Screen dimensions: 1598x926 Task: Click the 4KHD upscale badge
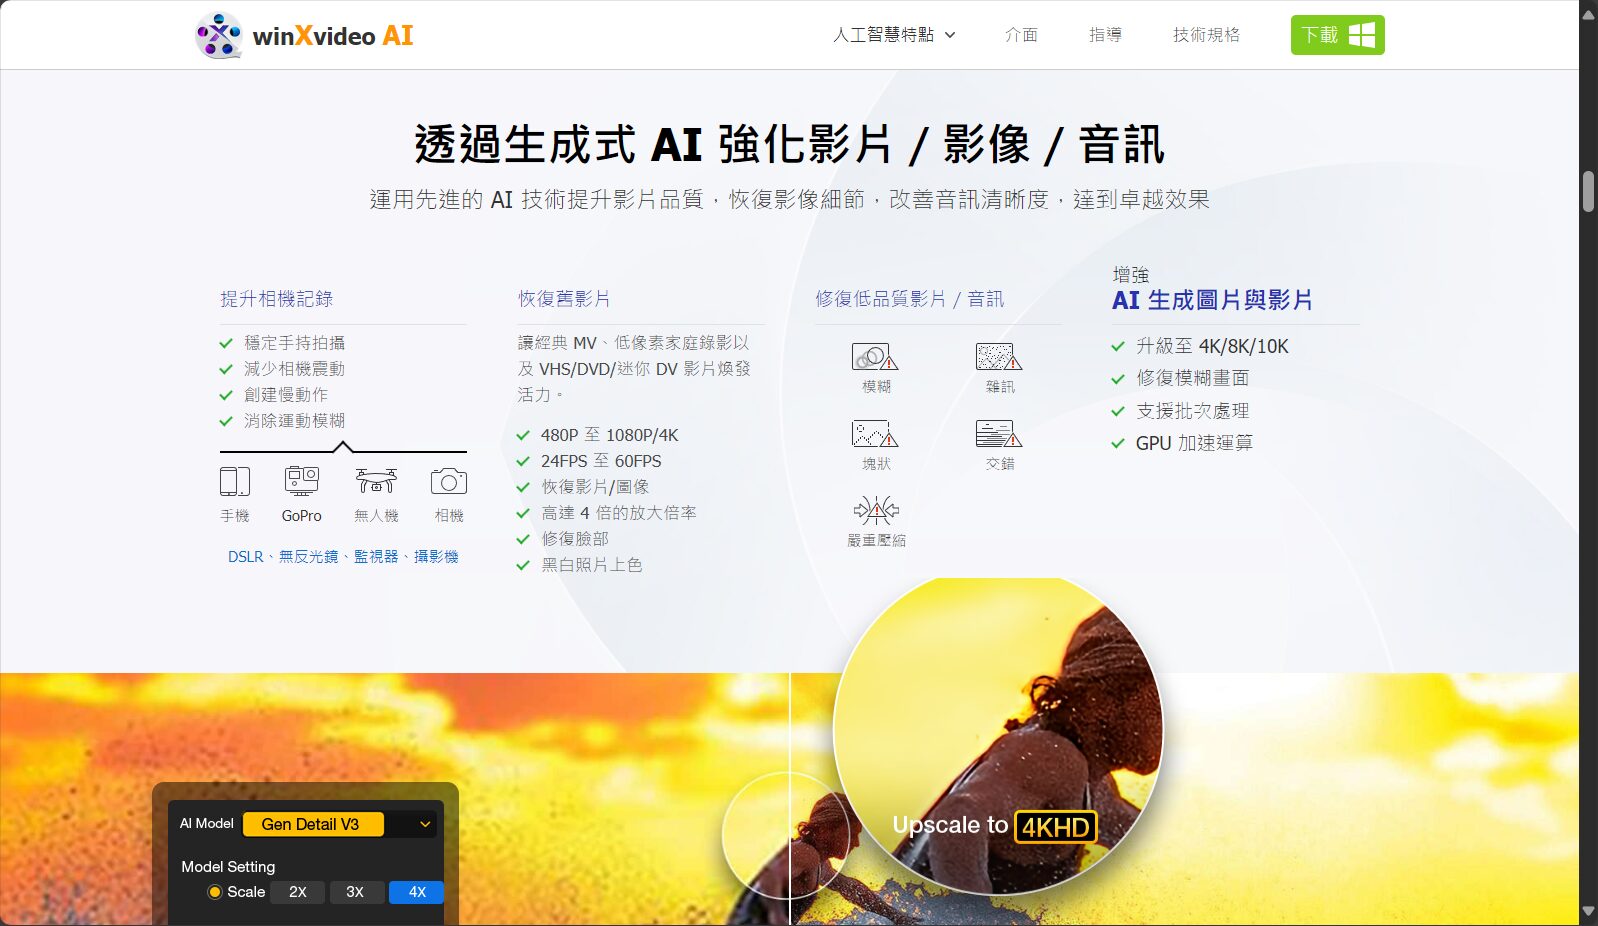1056,827
